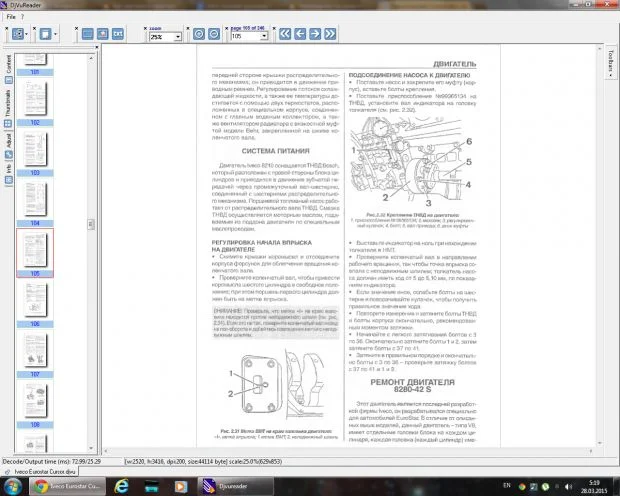This screenshot has height=496, width=620.
Task: Jump to the first page using double-left arrows
Action: (x=284, y=34)
